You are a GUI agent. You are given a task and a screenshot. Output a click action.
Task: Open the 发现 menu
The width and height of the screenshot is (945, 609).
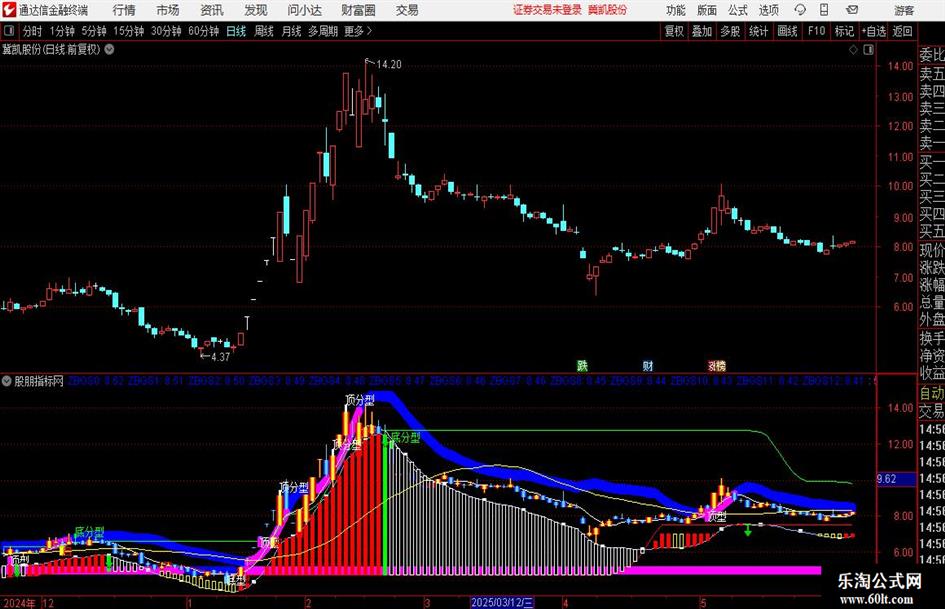coord(256,10)
